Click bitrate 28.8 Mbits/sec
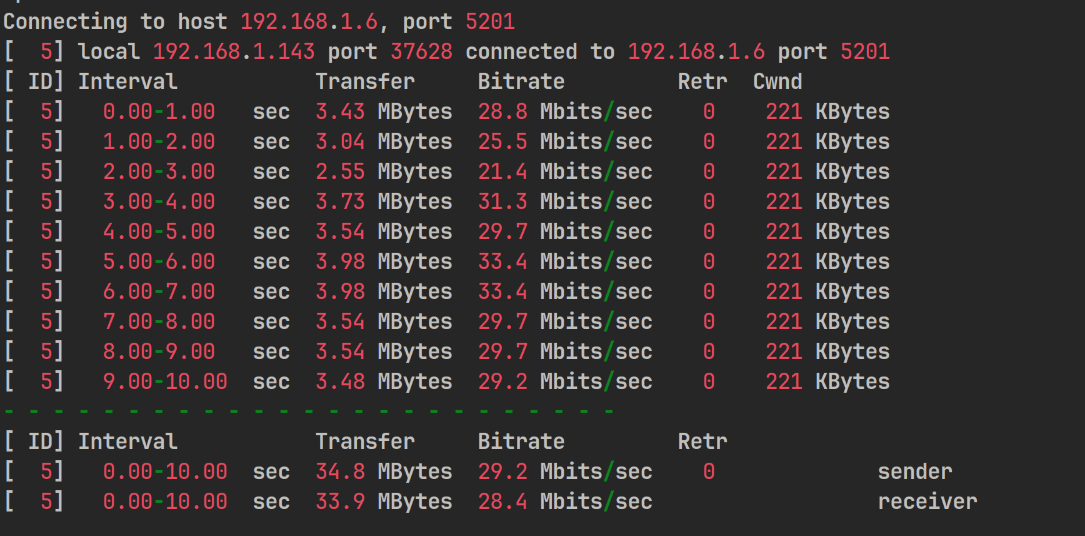Screen dimensions: 1085x536 pos(565,111)
